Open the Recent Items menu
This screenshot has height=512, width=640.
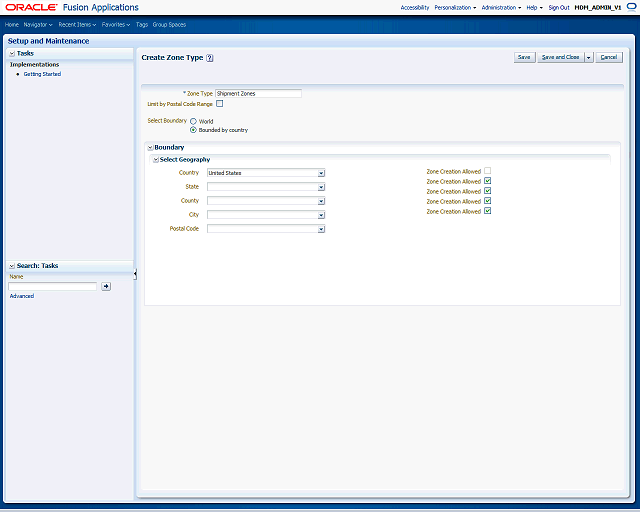point(77,25)
